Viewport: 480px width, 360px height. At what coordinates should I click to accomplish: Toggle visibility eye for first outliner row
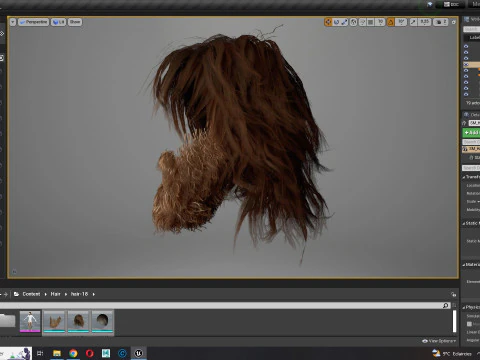pyautogui.click(x=466, y=46)
